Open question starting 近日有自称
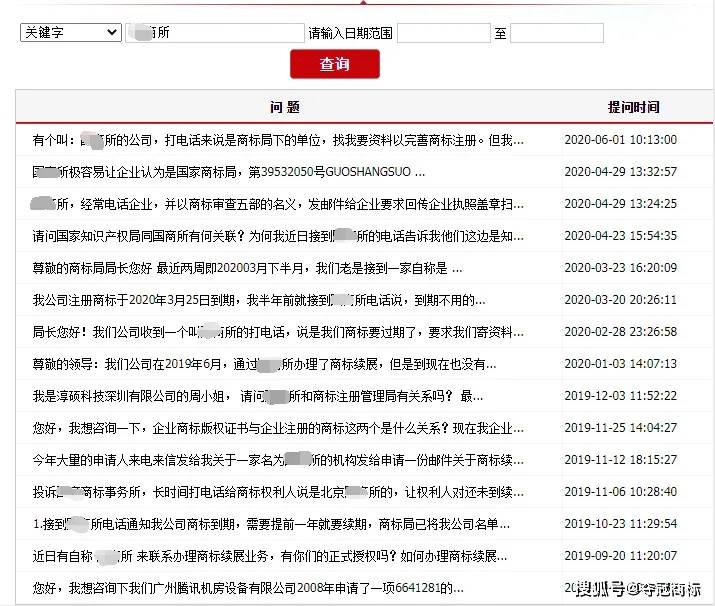 tap(269, 556)
